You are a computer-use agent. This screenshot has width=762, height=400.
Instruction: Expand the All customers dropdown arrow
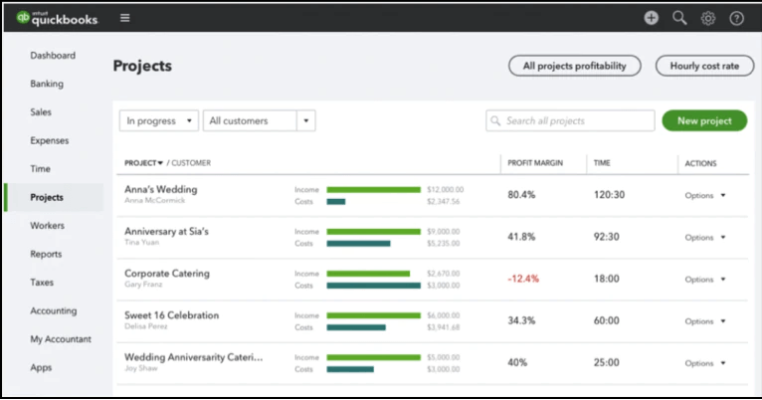pyautogui.click(x=306, y=121)
